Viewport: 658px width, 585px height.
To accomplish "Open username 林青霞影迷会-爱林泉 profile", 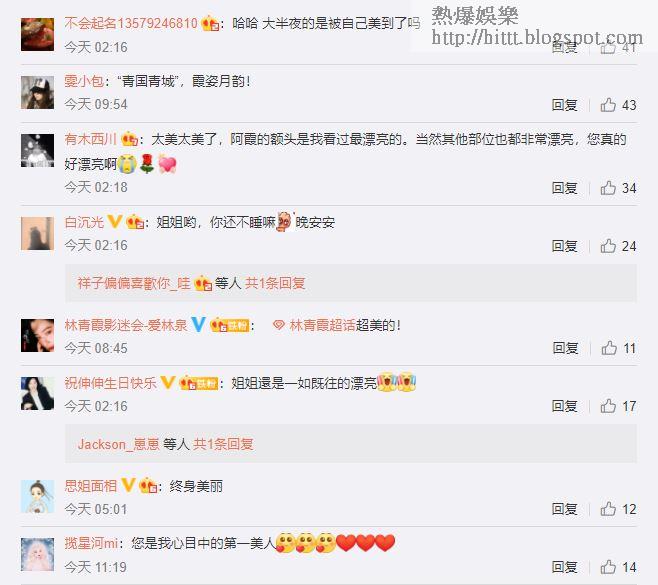I will (126, 325).
